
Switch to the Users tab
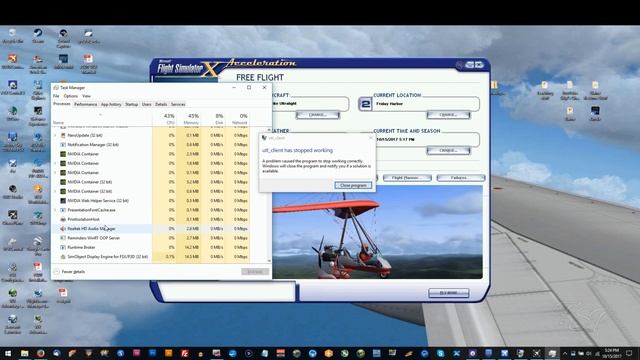pos(147,104)
